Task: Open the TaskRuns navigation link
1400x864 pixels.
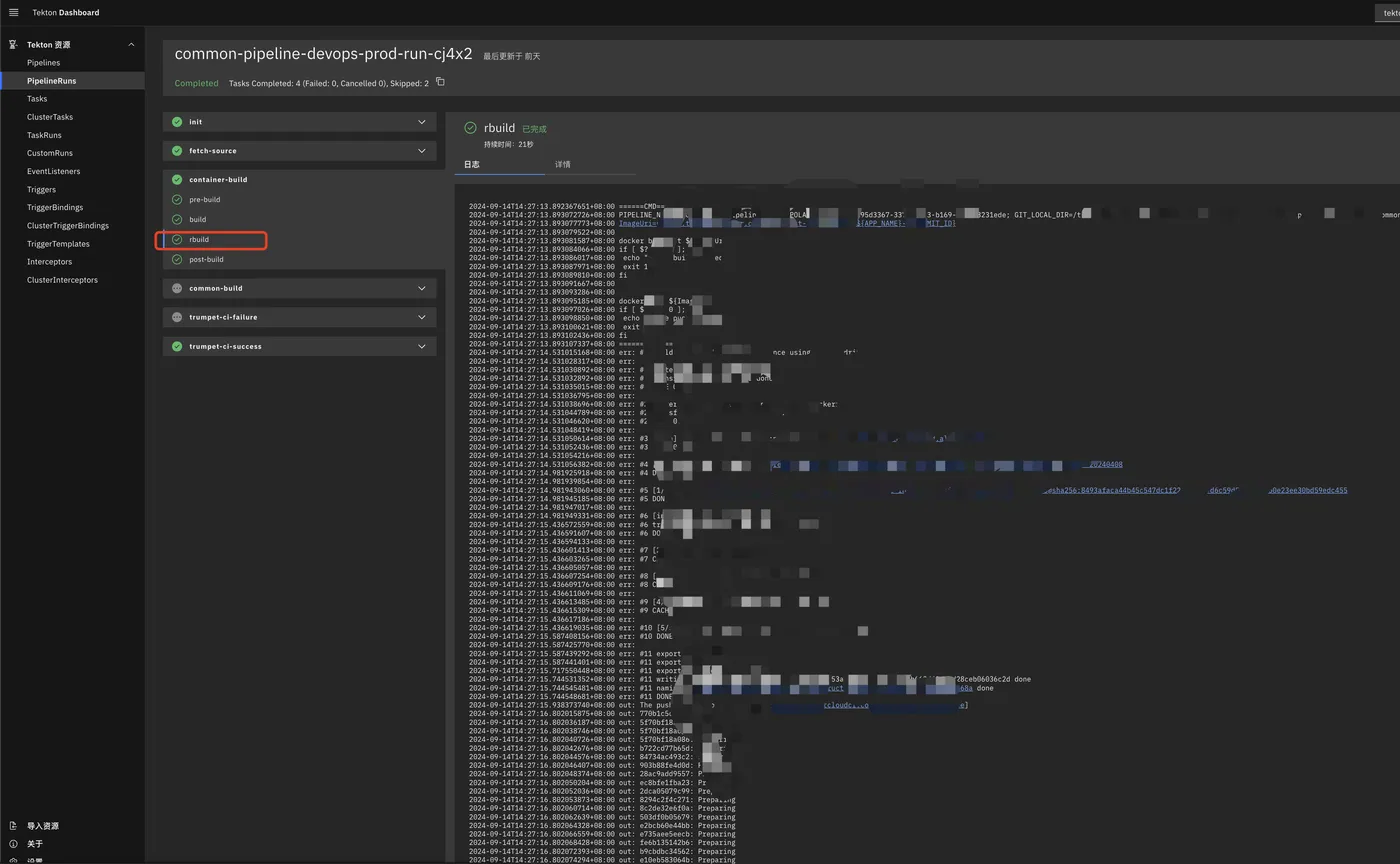Action: [x=44, y=135]
